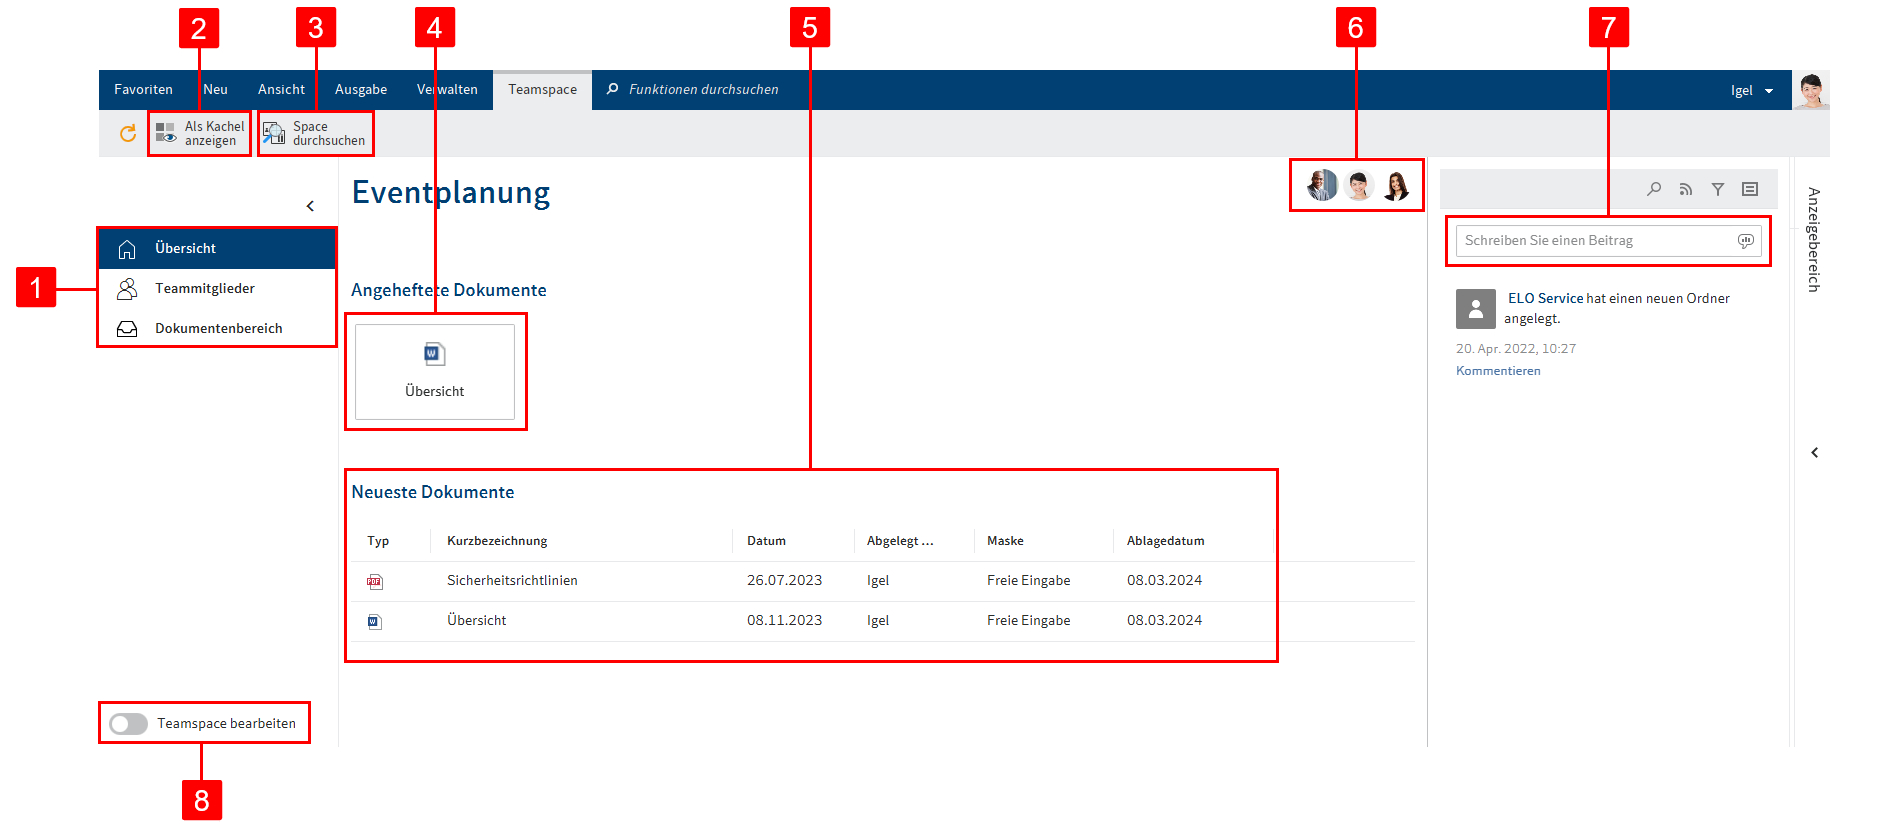
Task: Switch to the Favoriten tab
Action: point(143,90)
